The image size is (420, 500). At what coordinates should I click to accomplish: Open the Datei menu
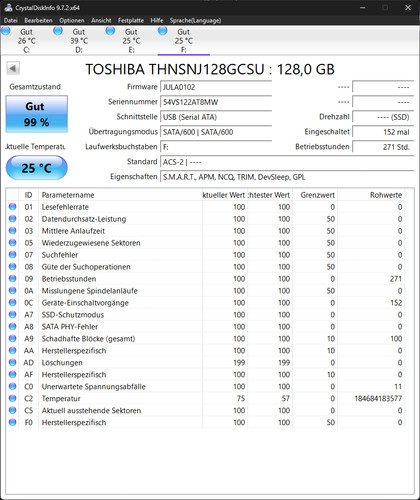click(x=11, y=20)
